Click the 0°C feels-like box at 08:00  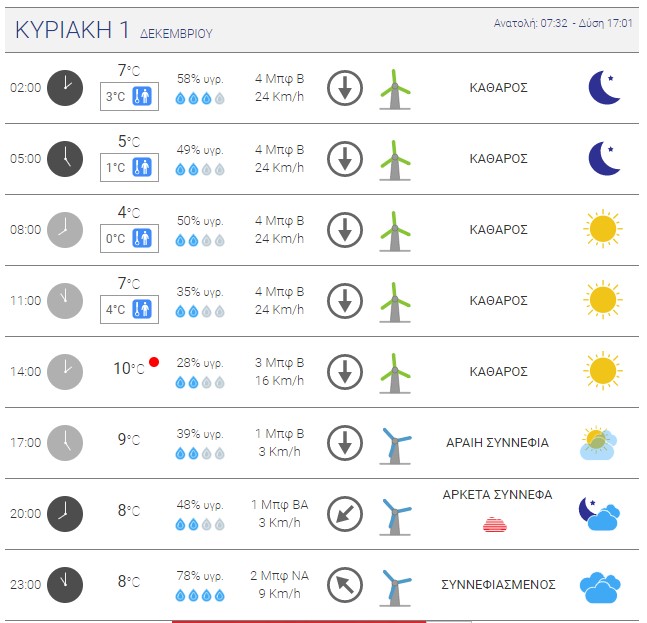(130, 239)
